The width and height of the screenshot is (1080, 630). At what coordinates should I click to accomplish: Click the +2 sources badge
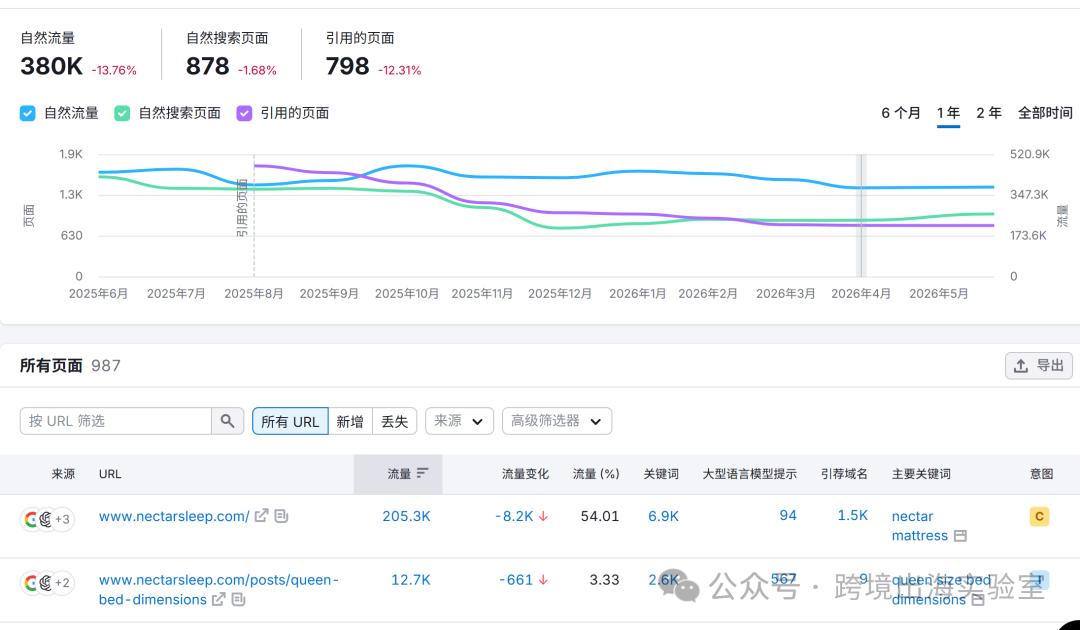click(62, 582)
